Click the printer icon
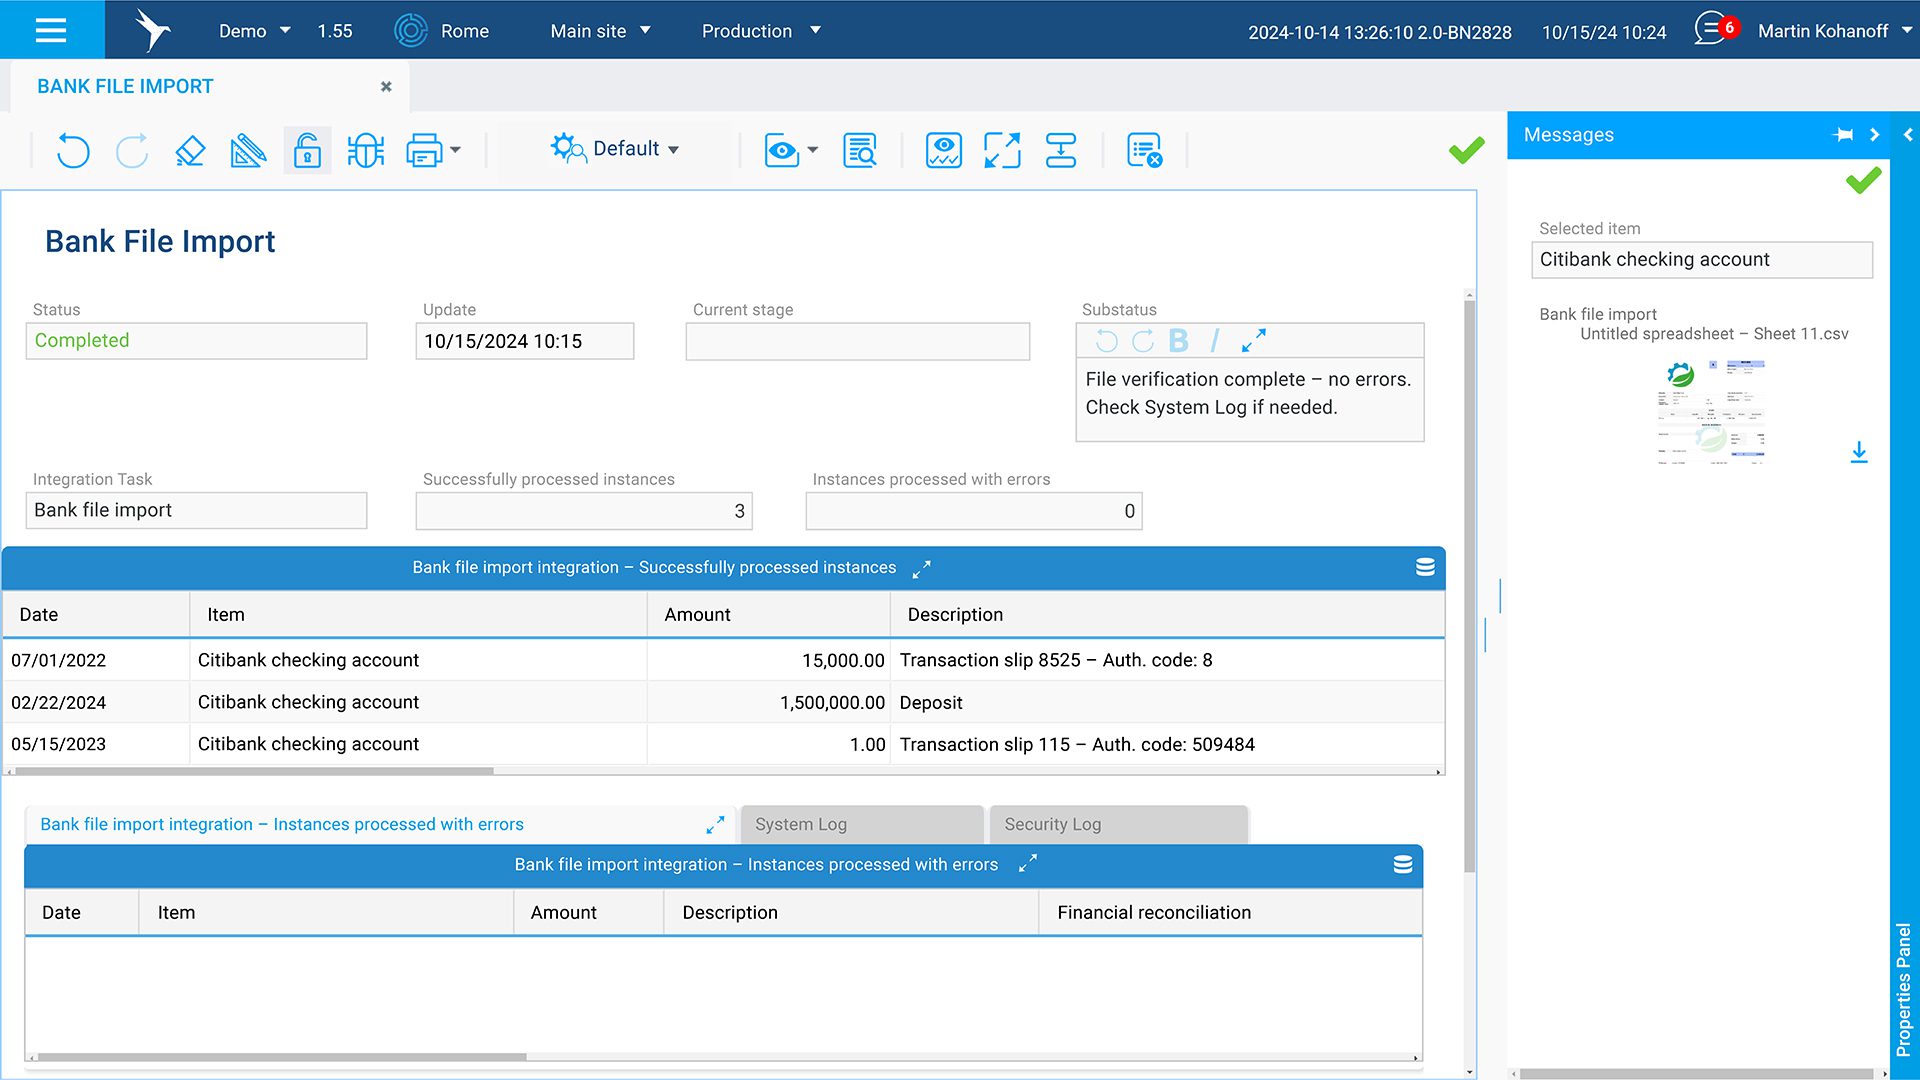 coord(424,151)
